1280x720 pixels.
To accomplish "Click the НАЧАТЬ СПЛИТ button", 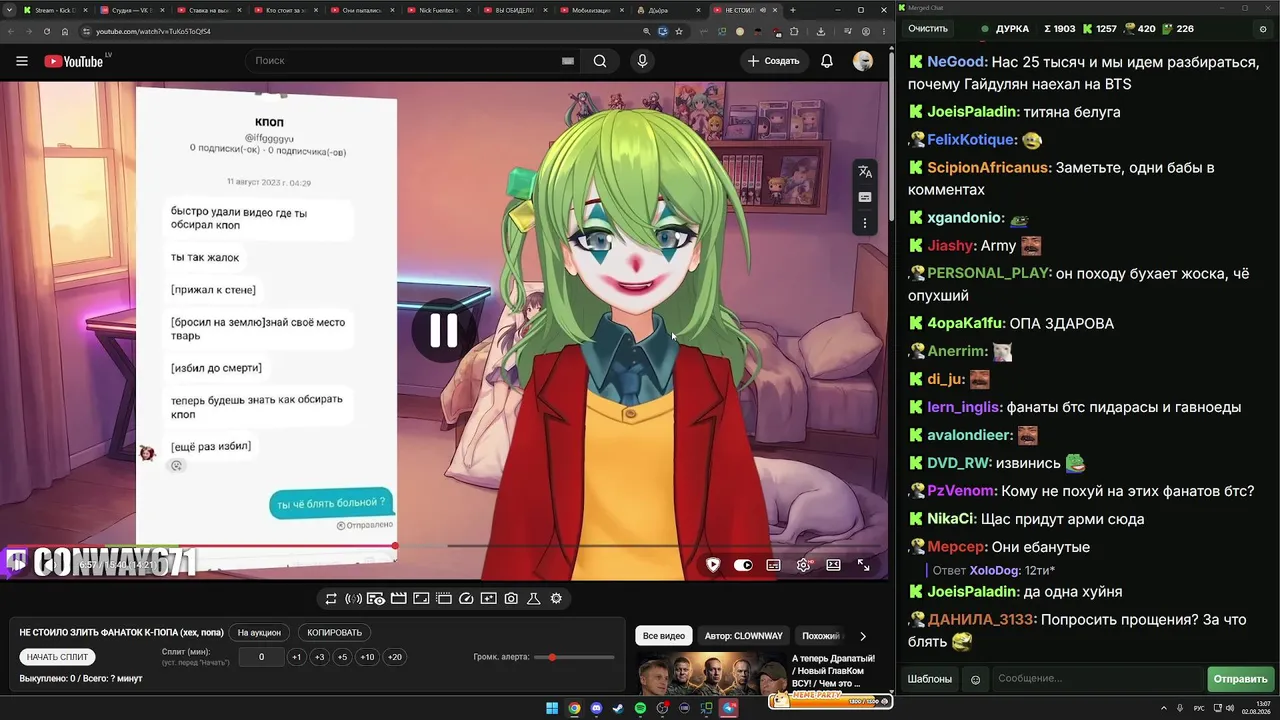I will click(x=58, y=657).
